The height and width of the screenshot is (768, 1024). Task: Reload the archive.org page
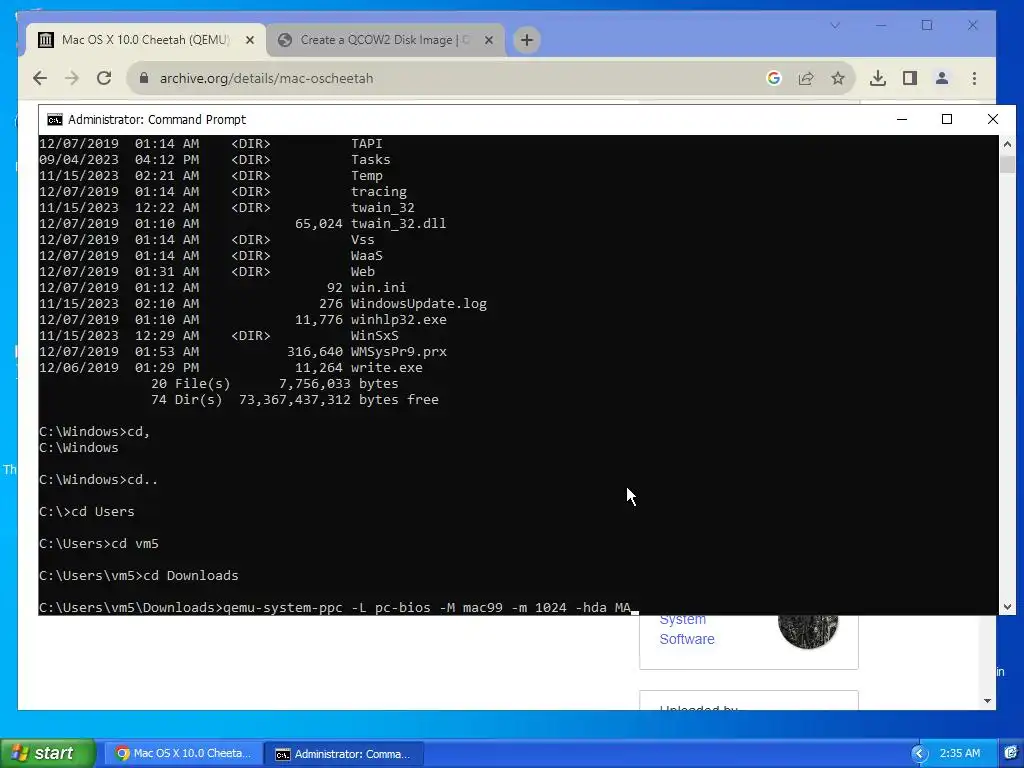pos(104,78)
